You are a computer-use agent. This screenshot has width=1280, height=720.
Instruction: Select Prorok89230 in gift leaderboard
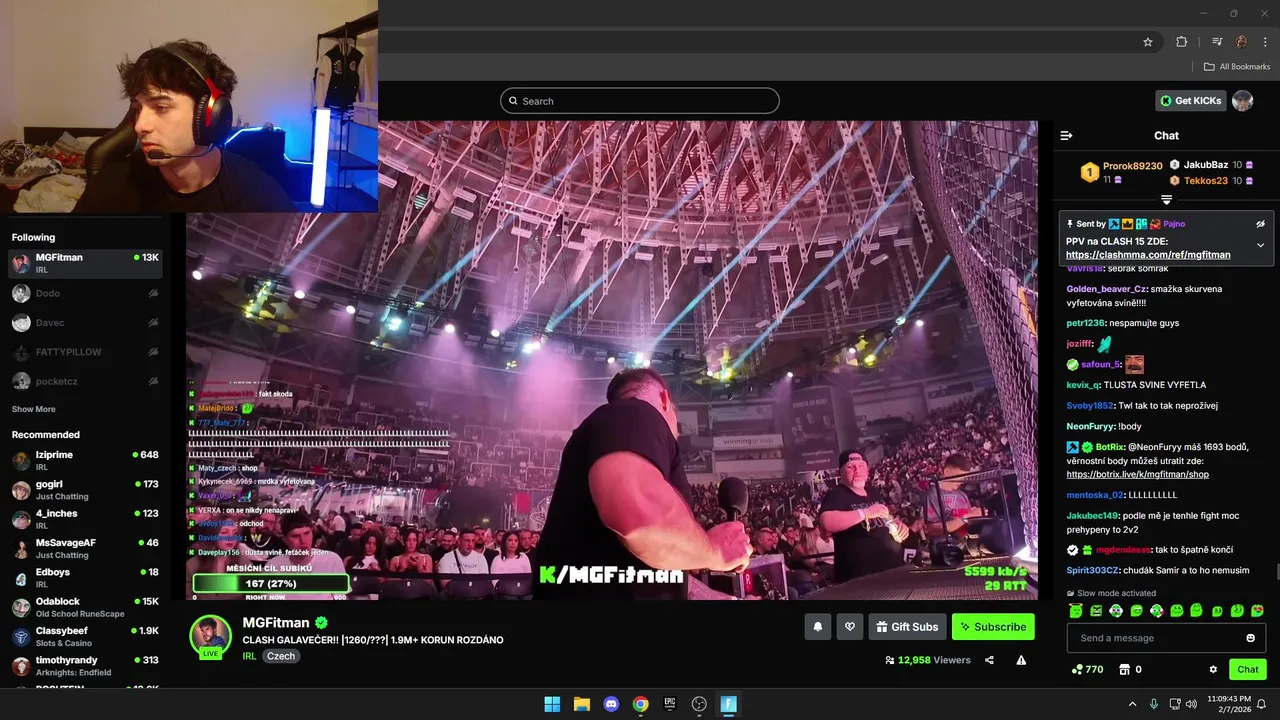[1132, 166]
